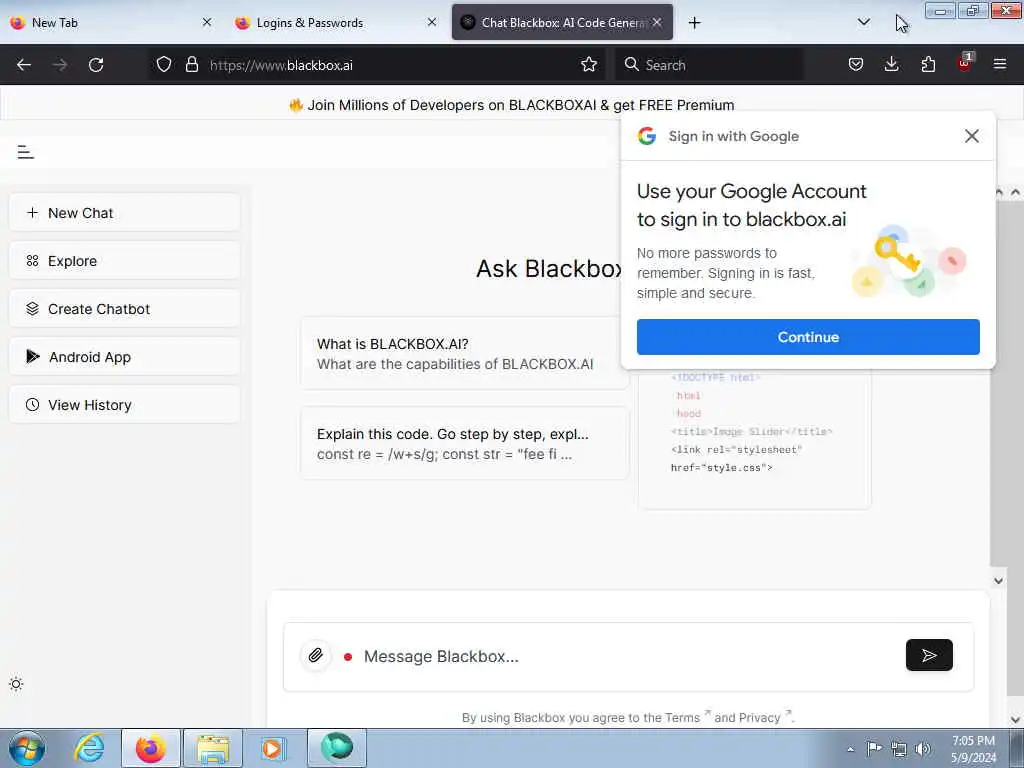Click Continue to sign in with Google
The width and height of the screenshot is (1024, 768).
click(x=808, y=337)
